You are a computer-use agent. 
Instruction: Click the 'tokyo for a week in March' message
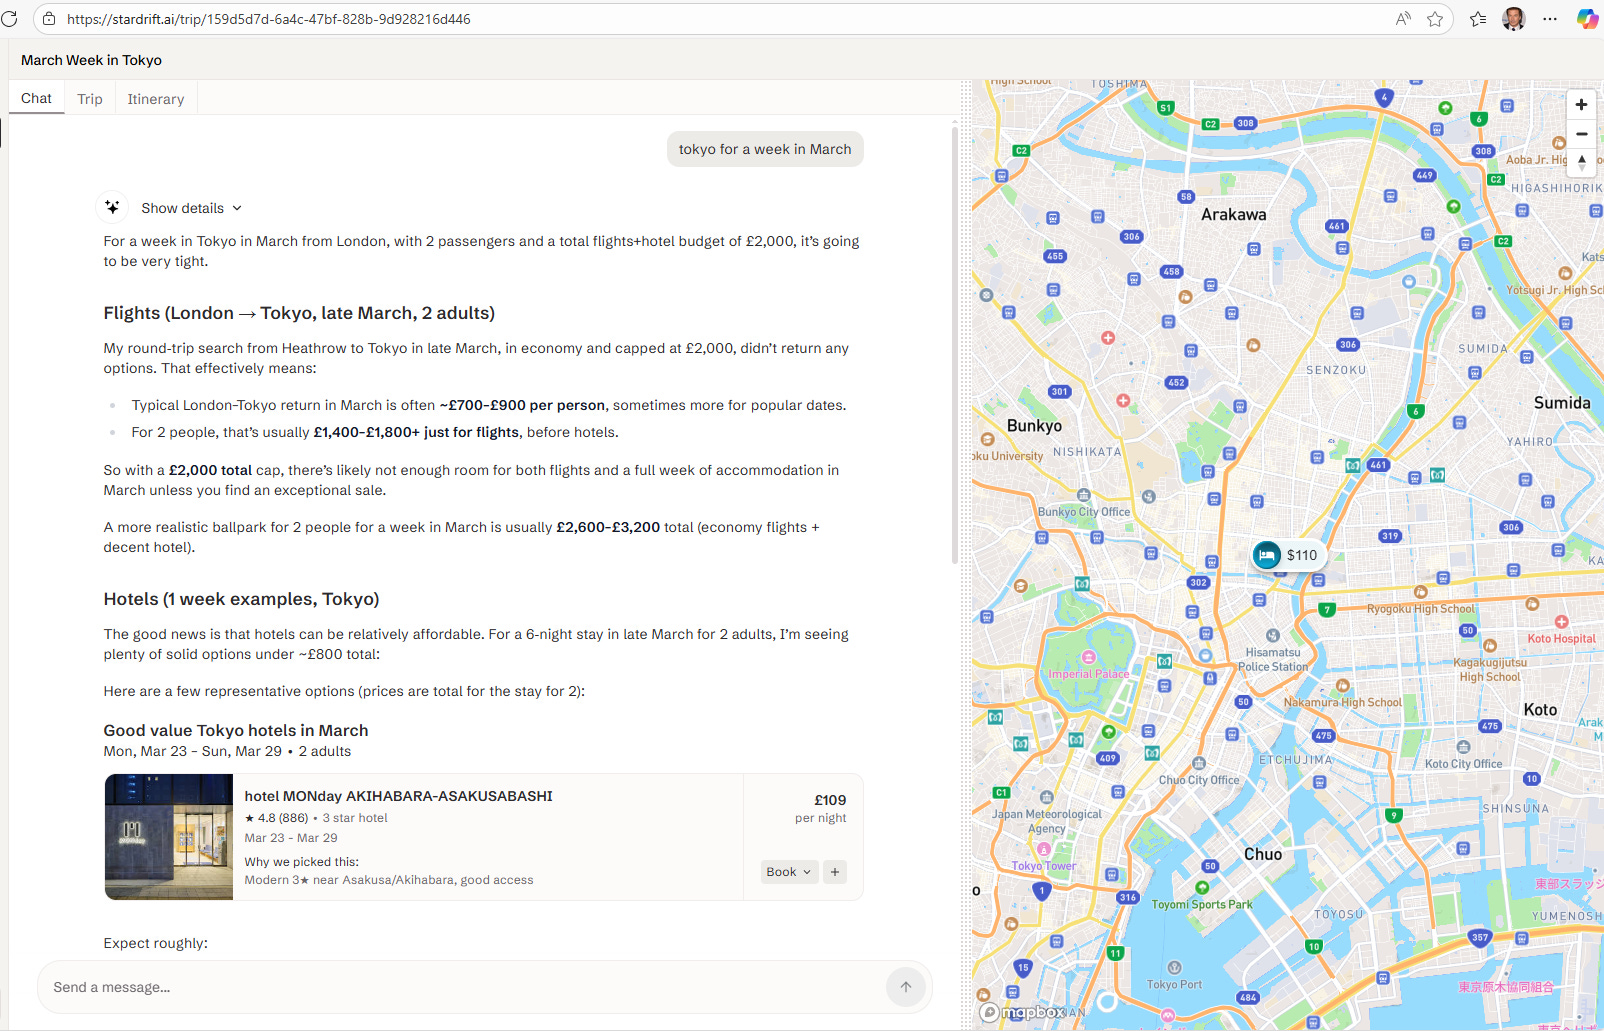pos(765,149)
